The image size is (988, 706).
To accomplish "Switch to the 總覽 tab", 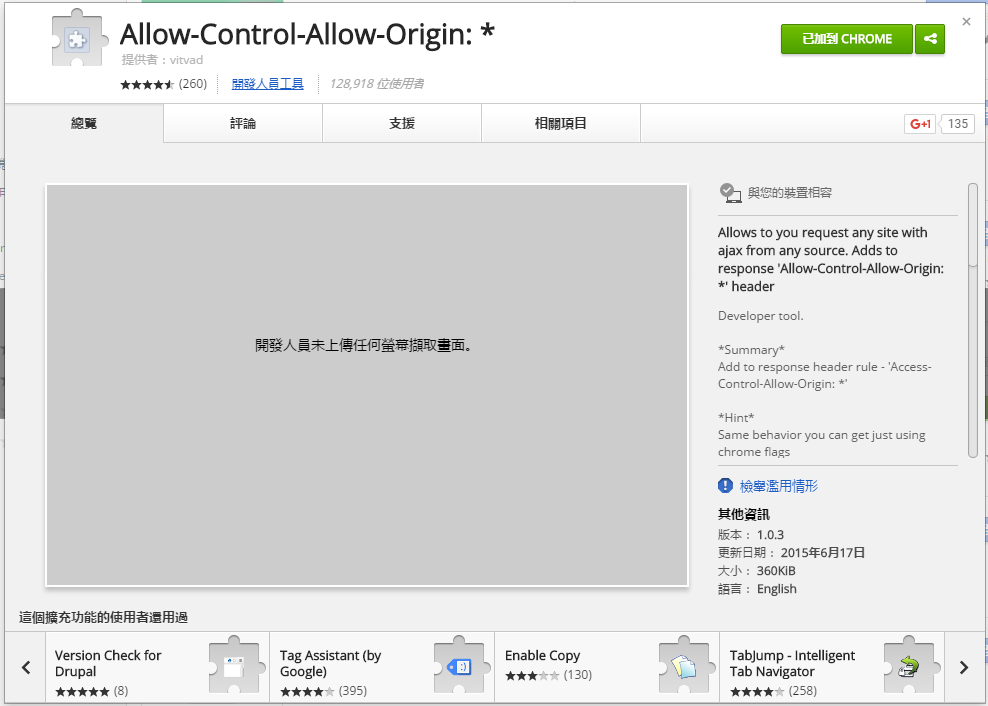I will click(84, 124).
